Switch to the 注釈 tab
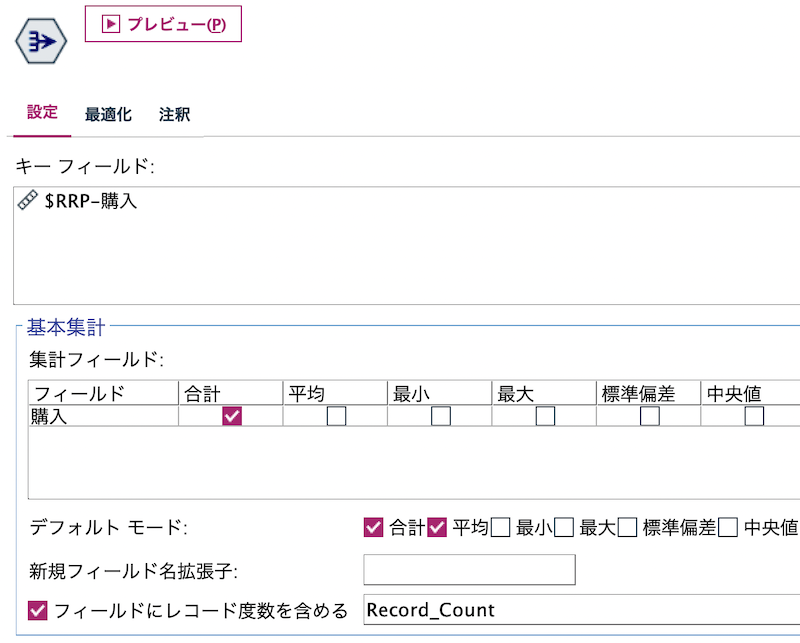The height and width of the screenshot is (643, 800). (x=174, y=113)
